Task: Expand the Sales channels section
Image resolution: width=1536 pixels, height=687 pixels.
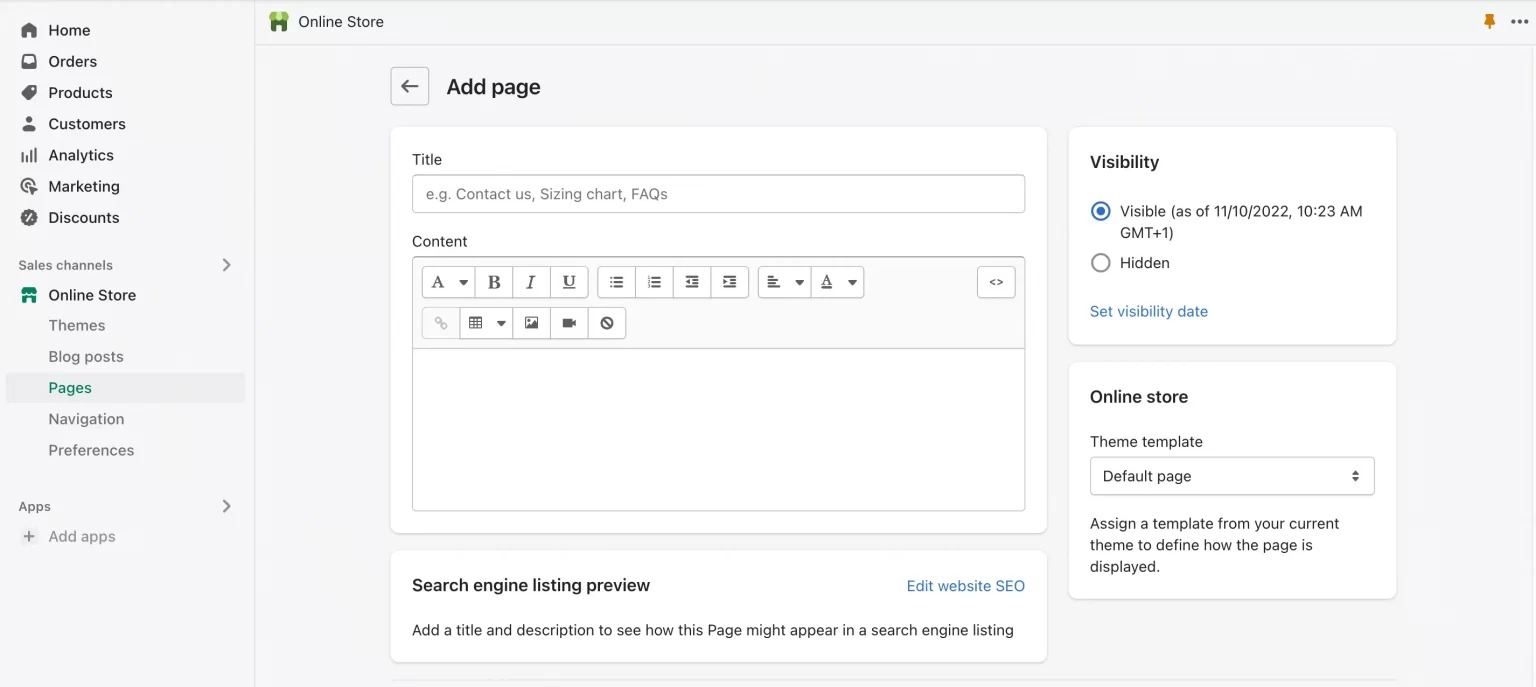Action: pyautogui.click(x=227, y=265)
